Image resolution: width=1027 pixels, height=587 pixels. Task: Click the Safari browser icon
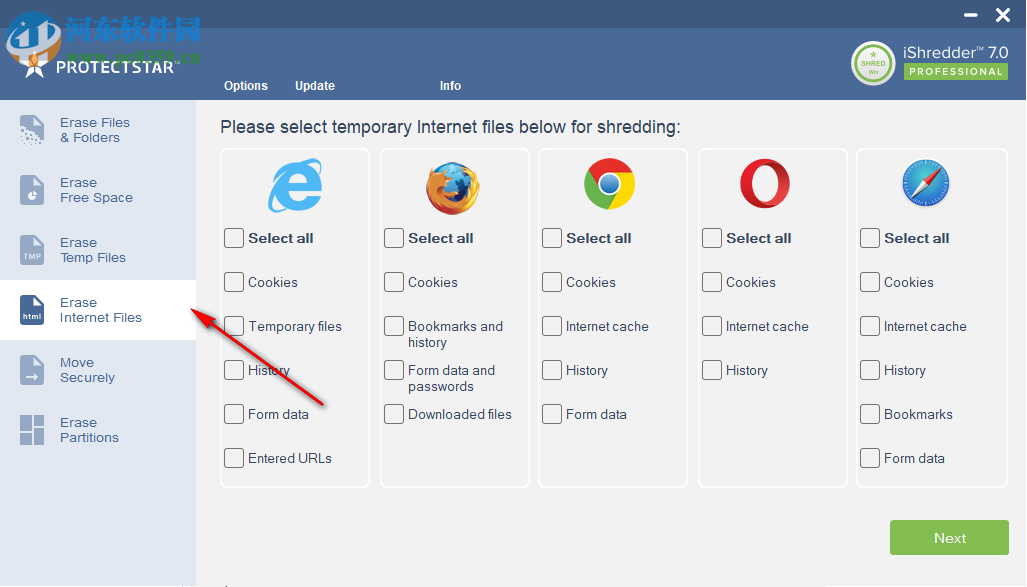925,185
